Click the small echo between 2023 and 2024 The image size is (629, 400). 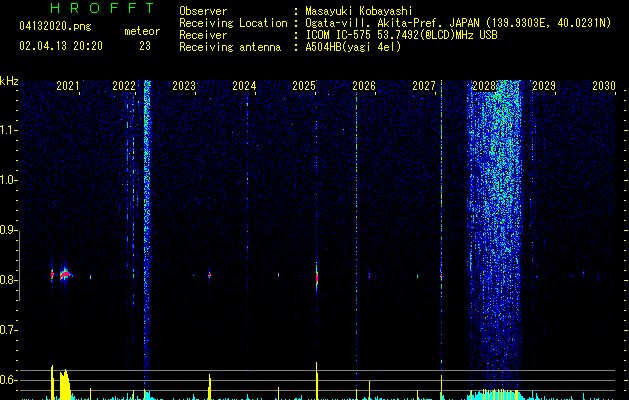209,275
